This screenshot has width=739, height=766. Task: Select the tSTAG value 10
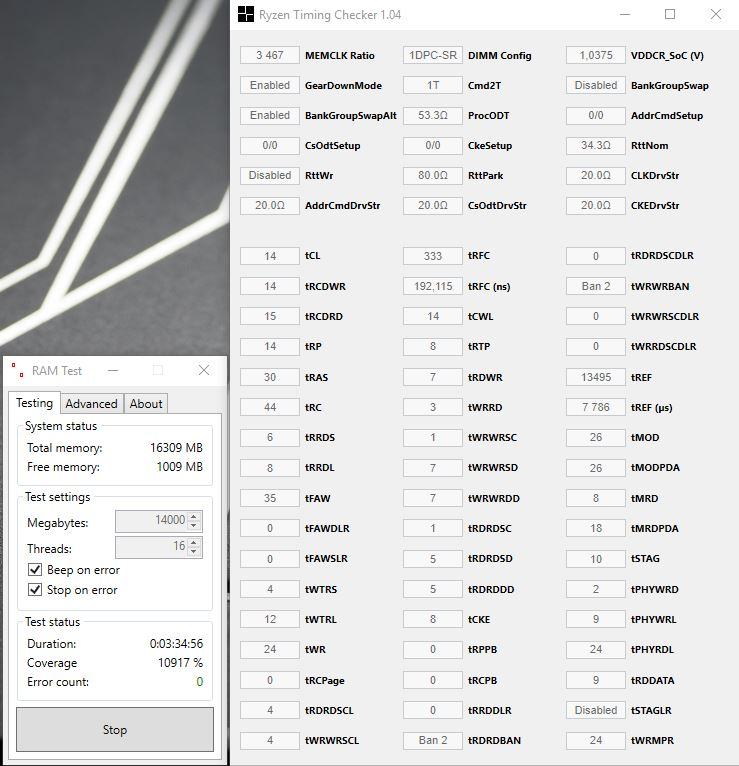pyautogui.click(x=596, y=559)
